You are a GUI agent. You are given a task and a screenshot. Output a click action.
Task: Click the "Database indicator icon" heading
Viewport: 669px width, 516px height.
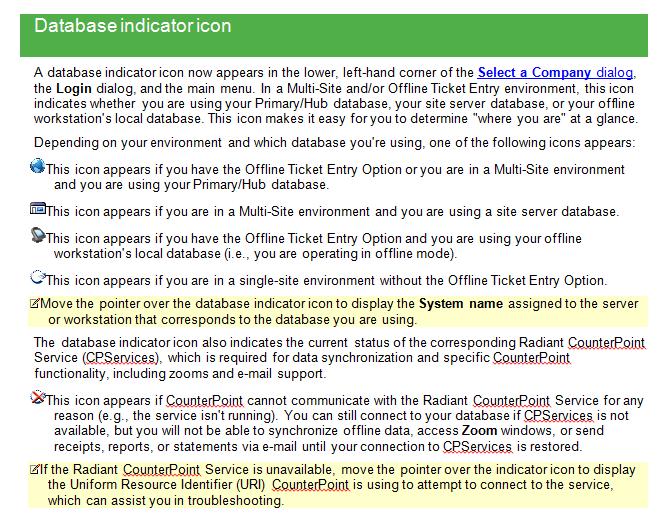[133, 26]
